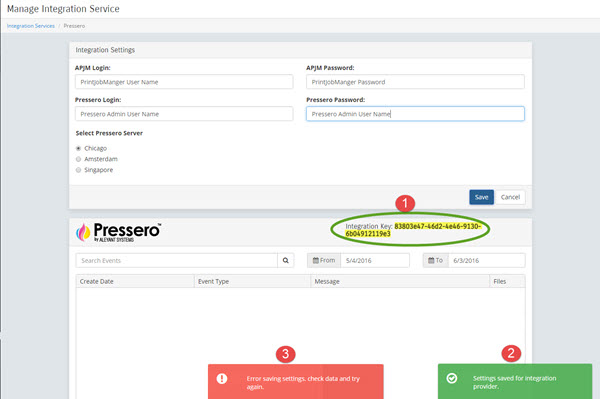Image resolution: width=600 pixels, height=399 pixels.
Task: Select the Singapore server radio button
Action: point(78,170)
